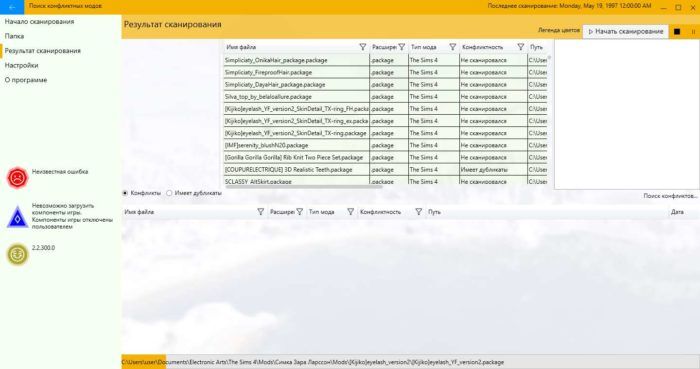Filter the lower table by Имя файла

click(x=261, y=212)
